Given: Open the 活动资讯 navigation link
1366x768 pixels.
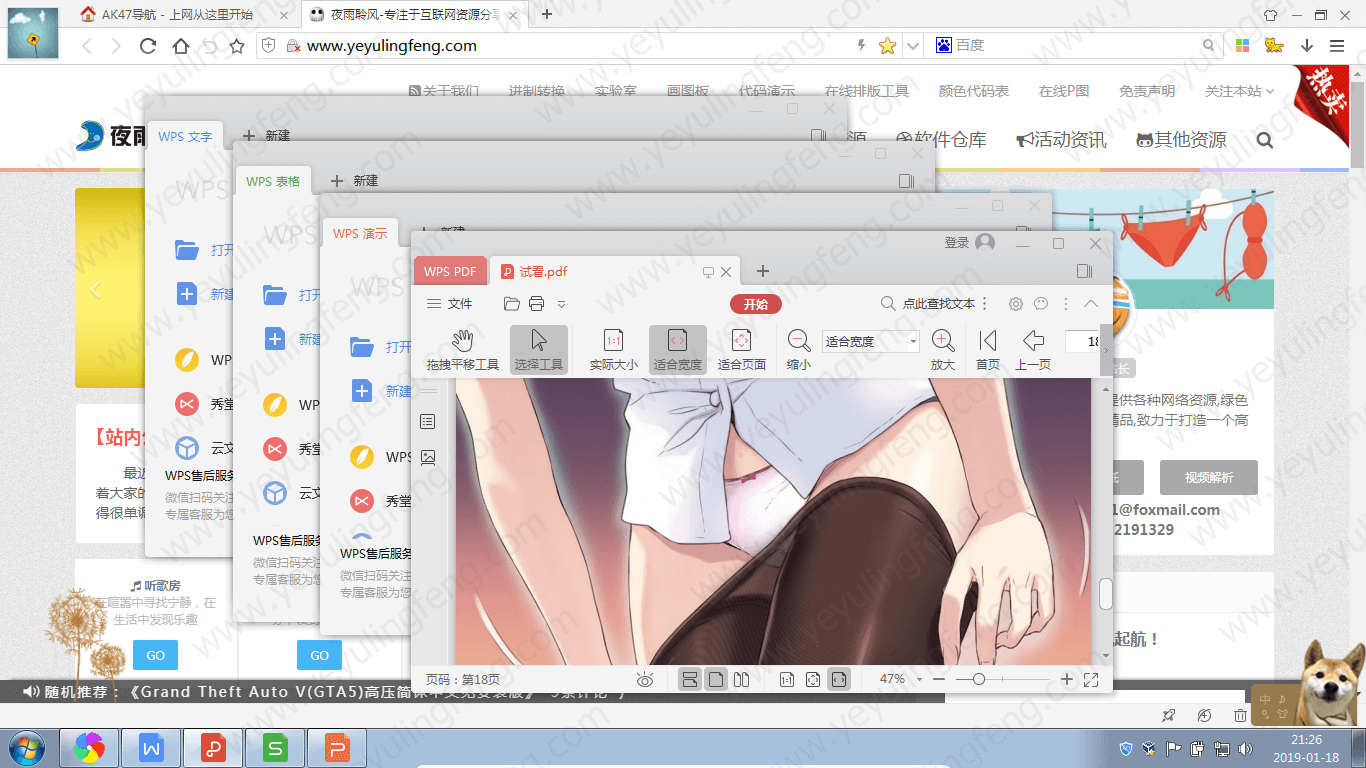Looking at the screenshot, I should point(1061,140).
